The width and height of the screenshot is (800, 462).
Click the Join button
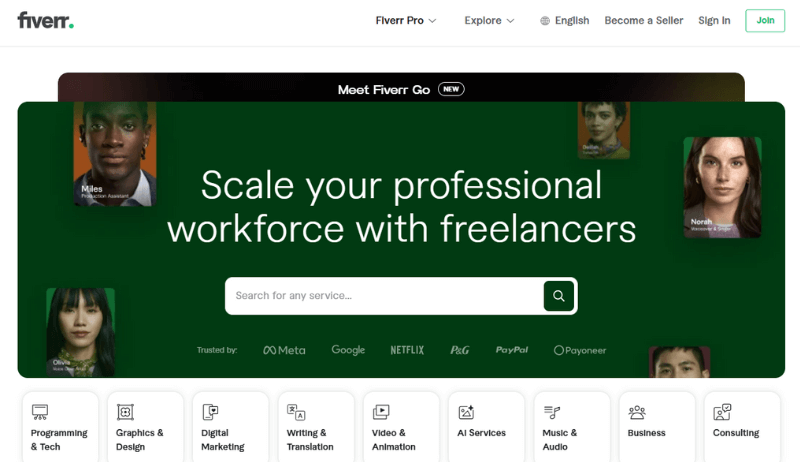[x=765, y=20]
